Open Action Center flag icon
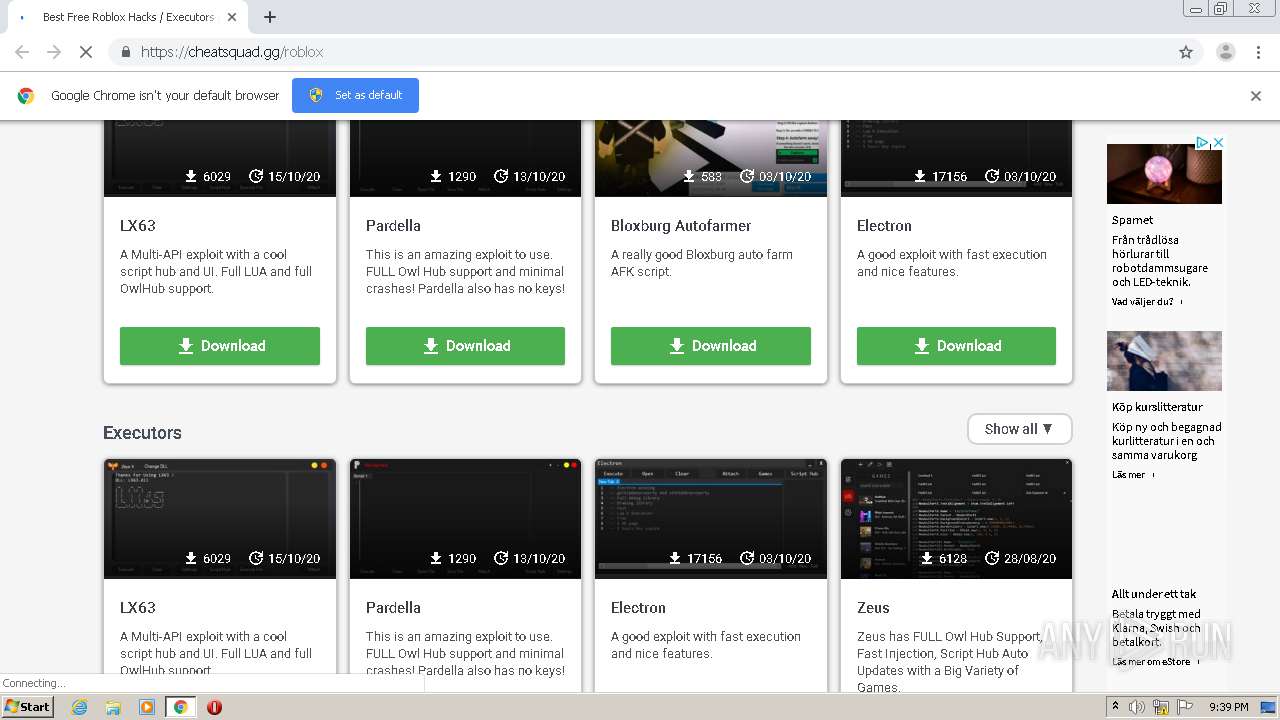This screenshot has width=1280, height=720. coord(1185,707)
